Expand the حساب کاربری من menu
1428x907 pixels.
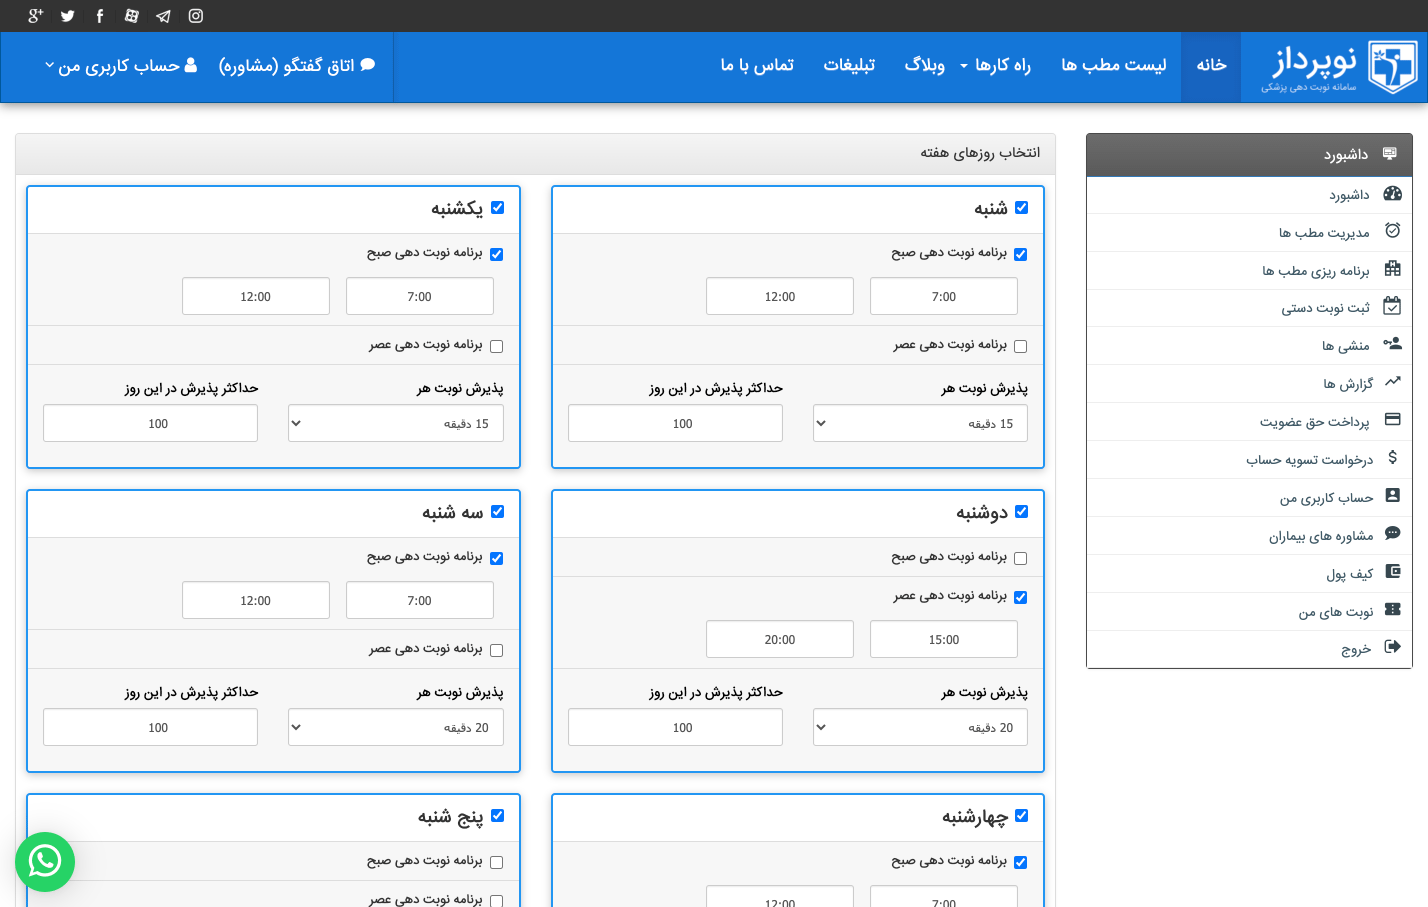tap(121, 66)
